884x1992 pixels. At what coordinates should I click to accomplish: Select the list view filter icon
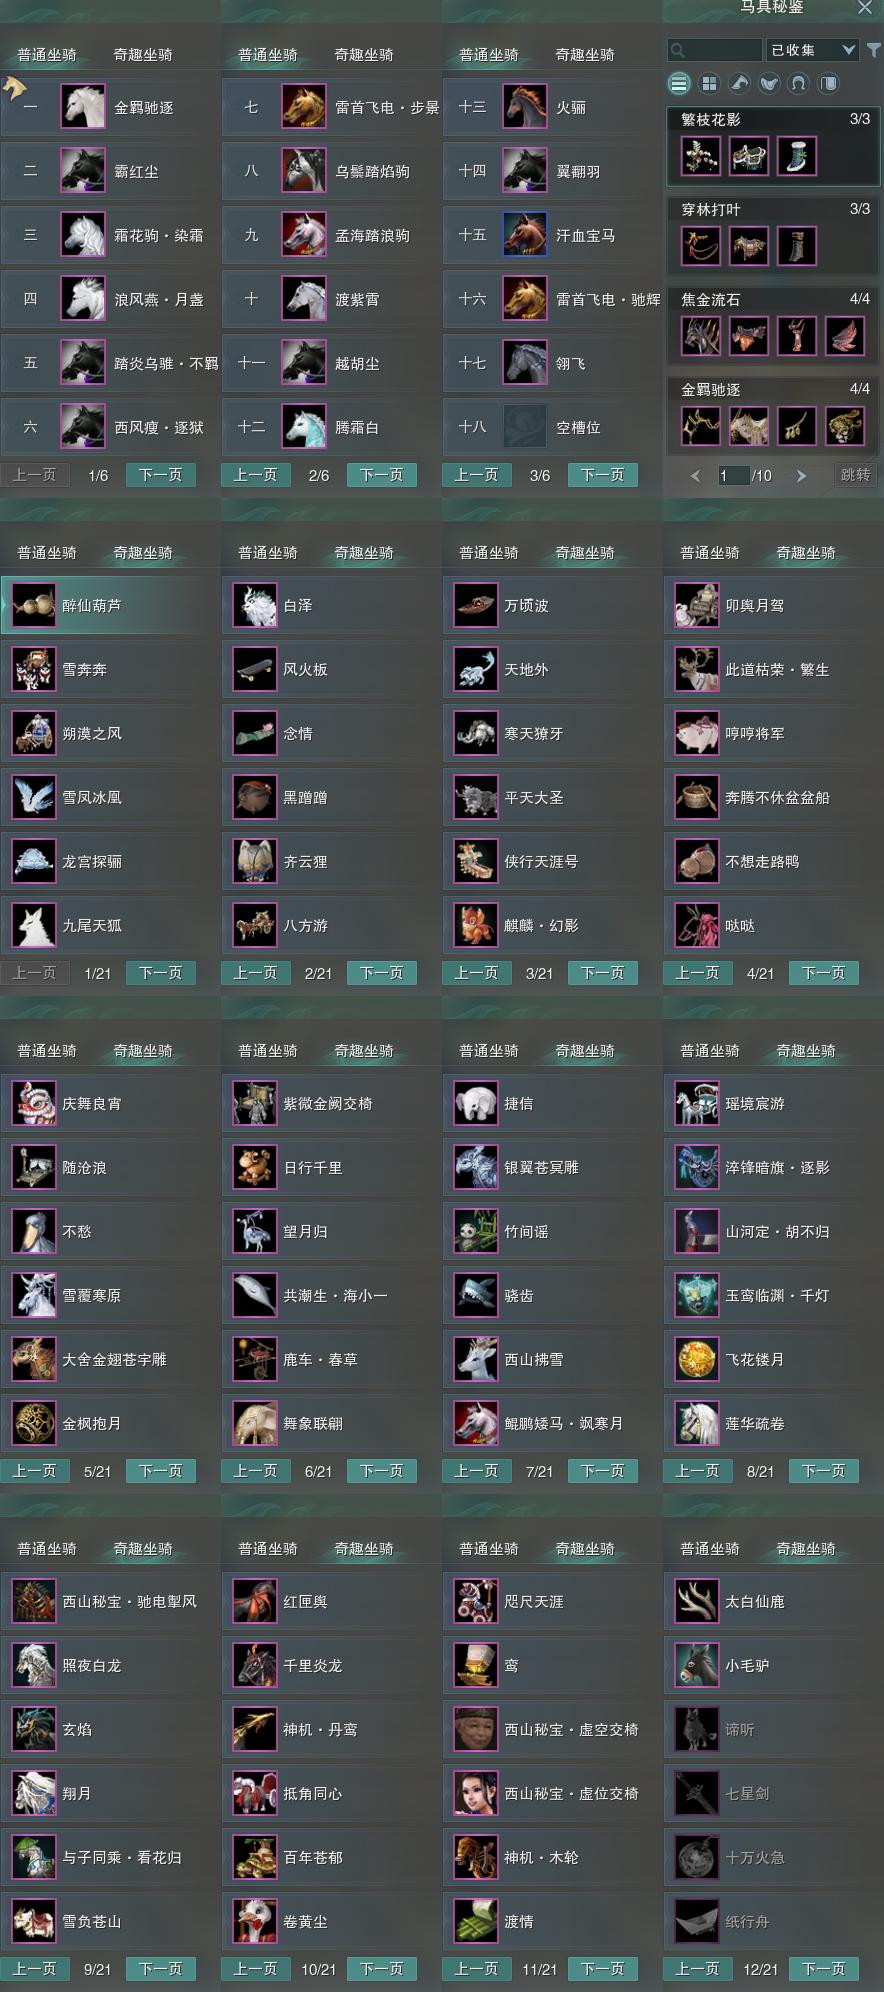click(x=679, y=83)
